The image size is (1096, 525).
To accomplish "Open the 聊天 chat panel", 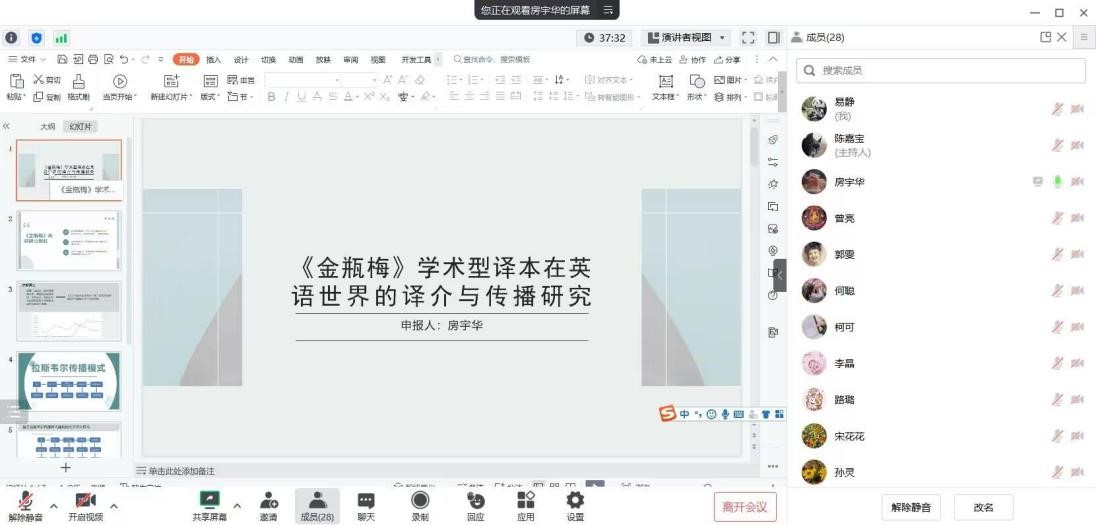I will point(366,505).
